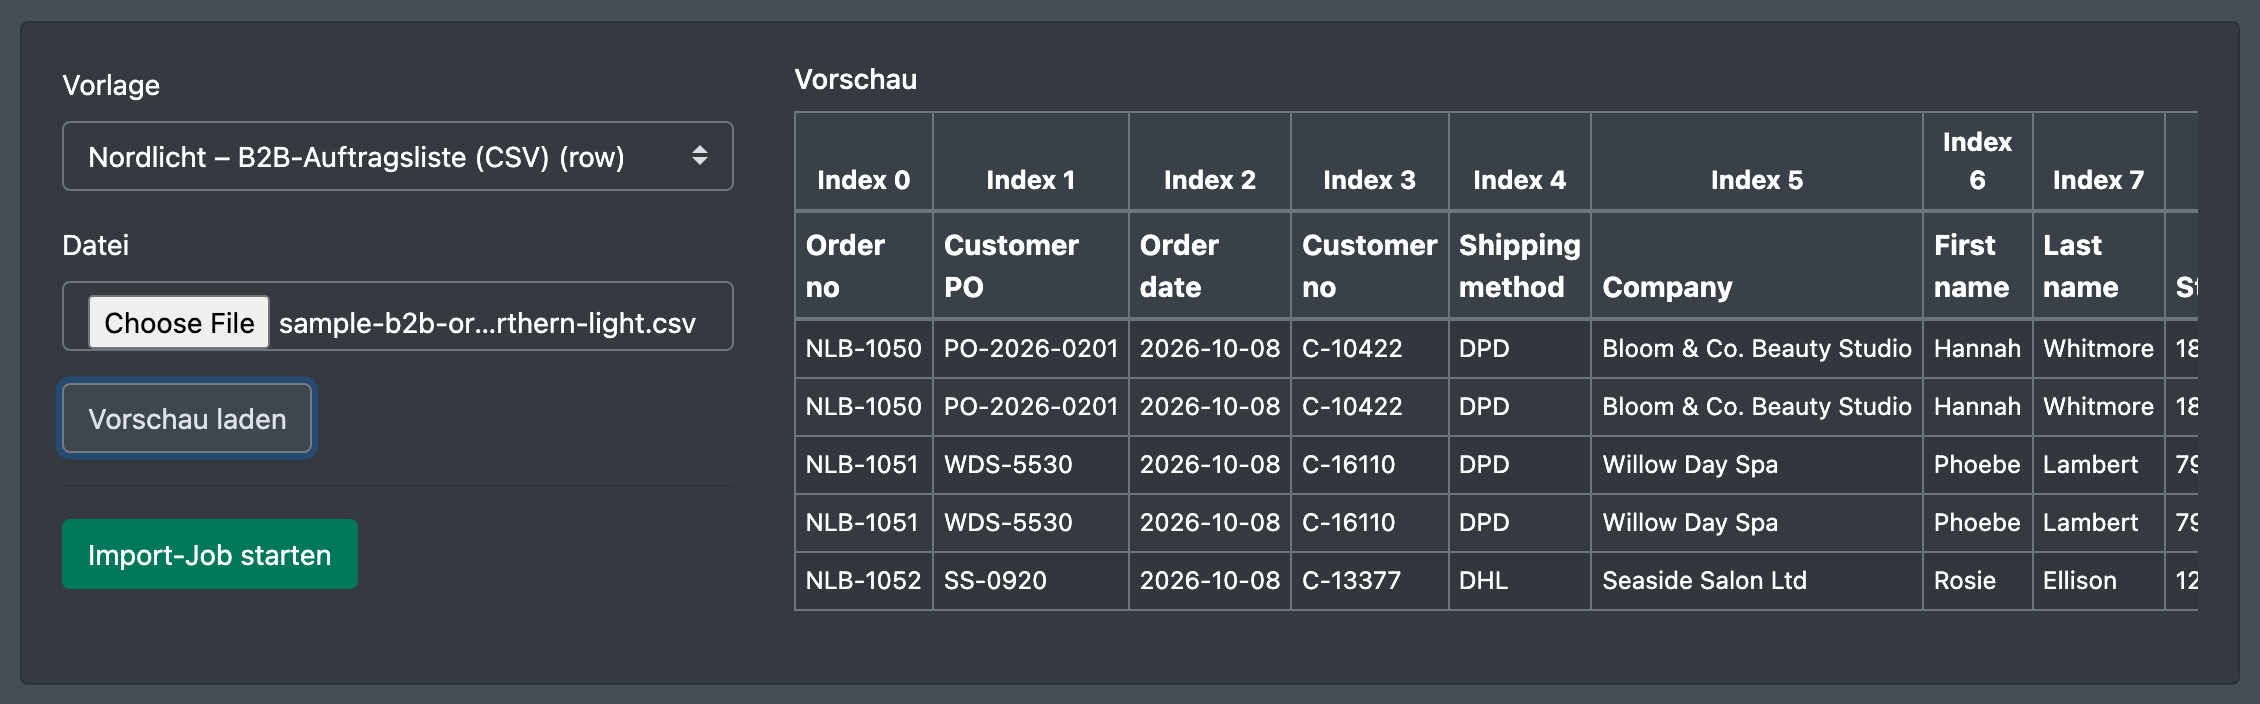Open the Vorlage template dropdown

click(x=397, y=156)
